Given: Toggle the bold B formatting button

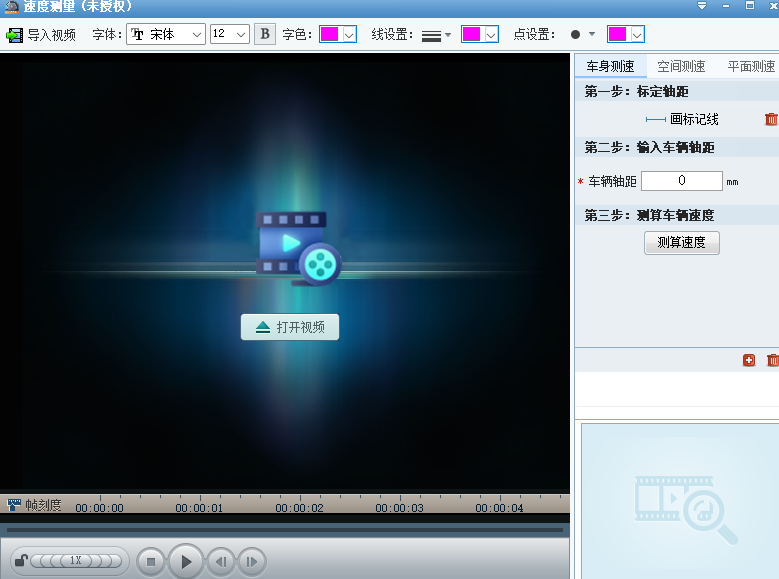Looking at the screenshot, I should 265,34.
